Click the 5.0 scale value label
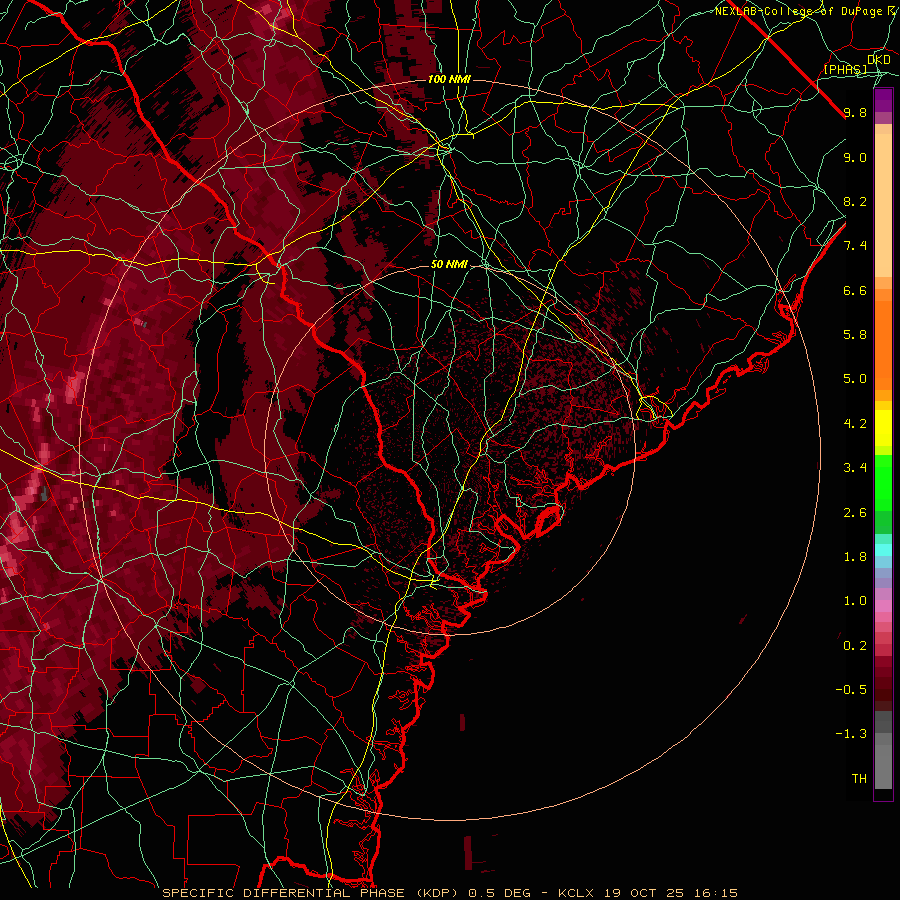Screen dimensions: 900x900 855,379
